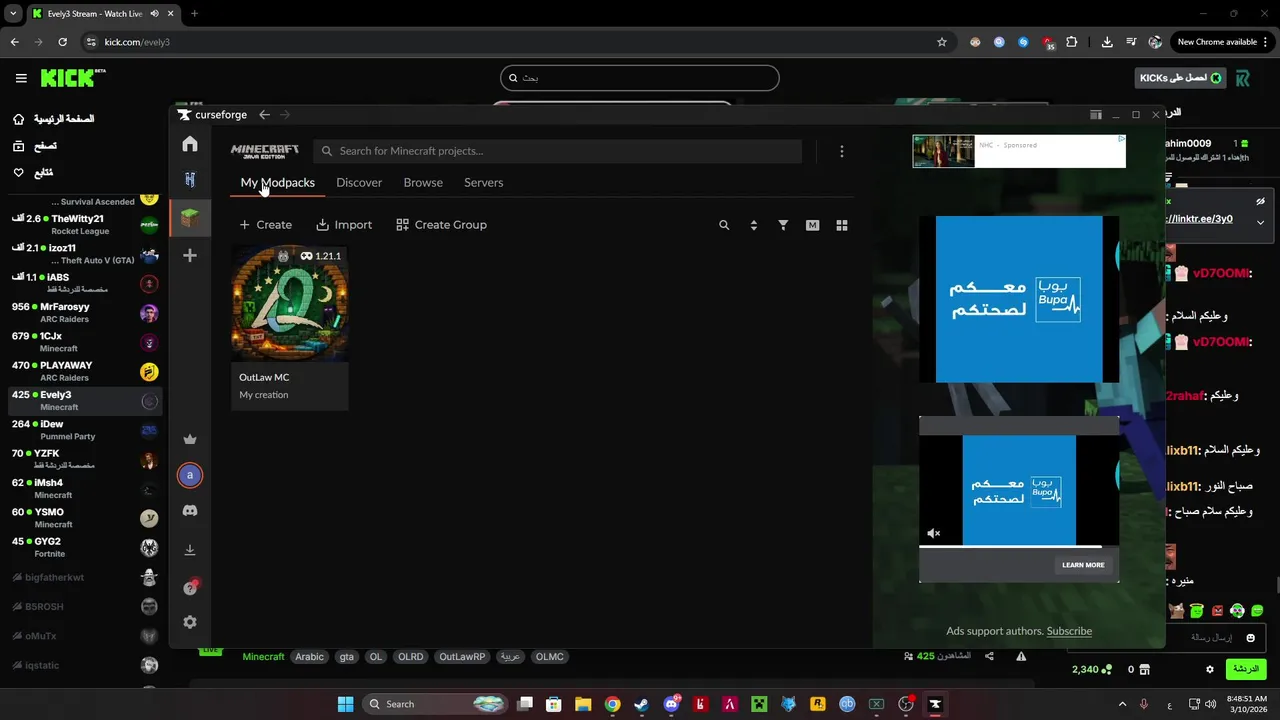This screenshot has width=1280, height=720.
Task: Show hidden system tray icons
Action: coord(1122,704)
